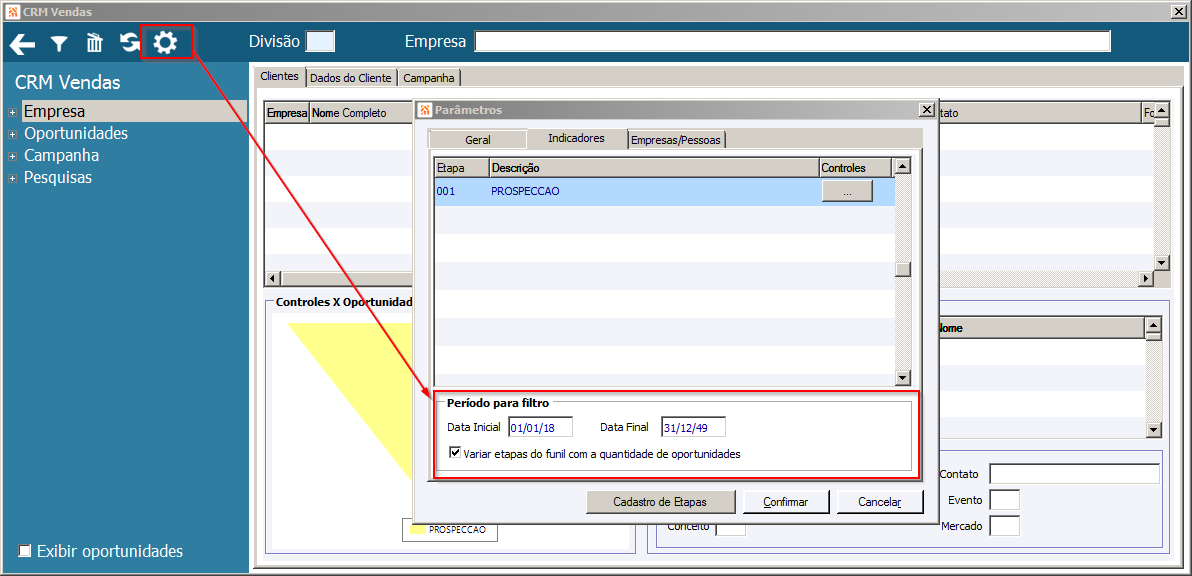Click the Empresa input field in header

pos(792,41)
